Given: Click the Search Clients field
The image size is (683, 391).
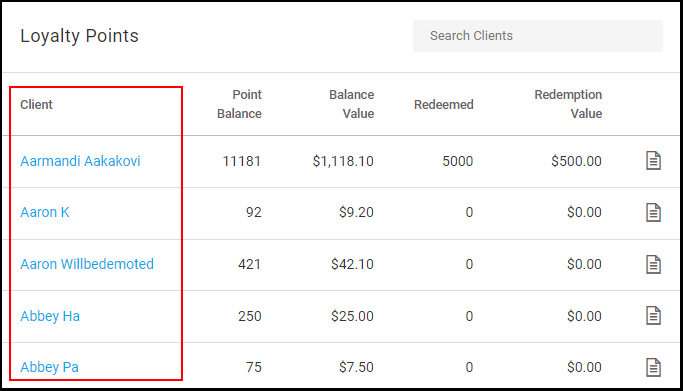Looking at the screenshot, I should [538, 36].
